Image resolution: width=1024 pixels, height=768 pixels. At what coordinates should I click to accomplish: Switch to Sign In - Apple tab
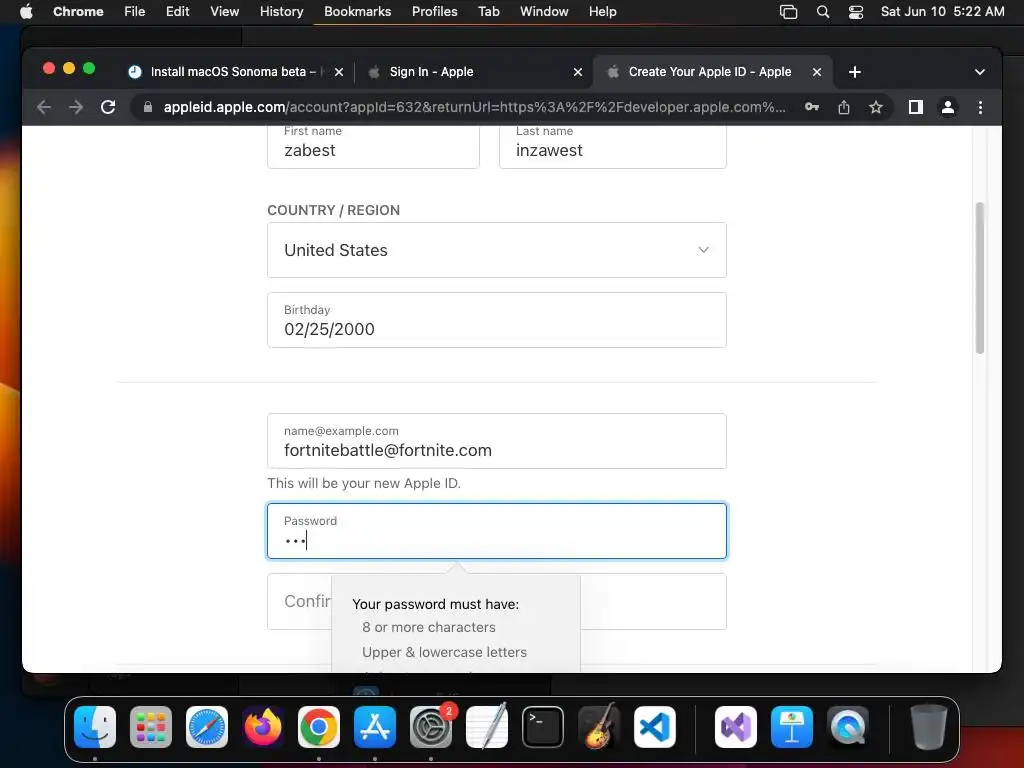coord(431,72)
